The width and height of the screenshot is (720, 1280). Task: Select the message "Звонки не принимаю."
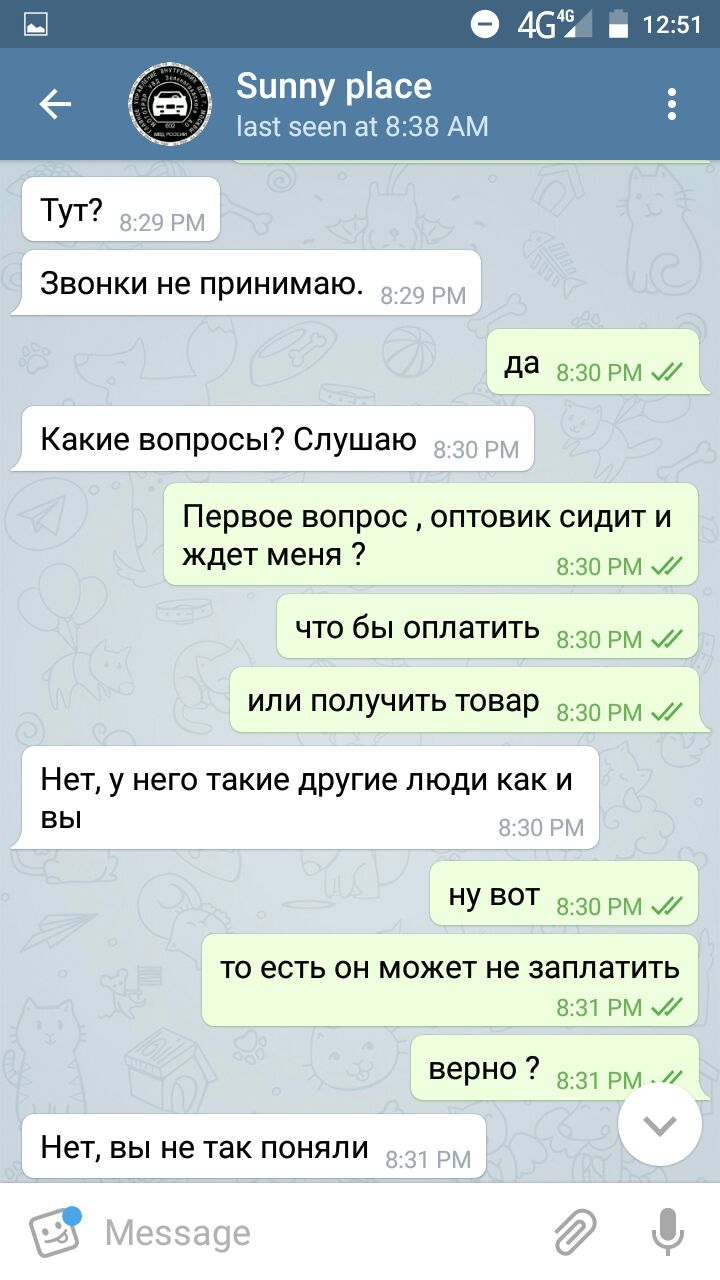247,283
